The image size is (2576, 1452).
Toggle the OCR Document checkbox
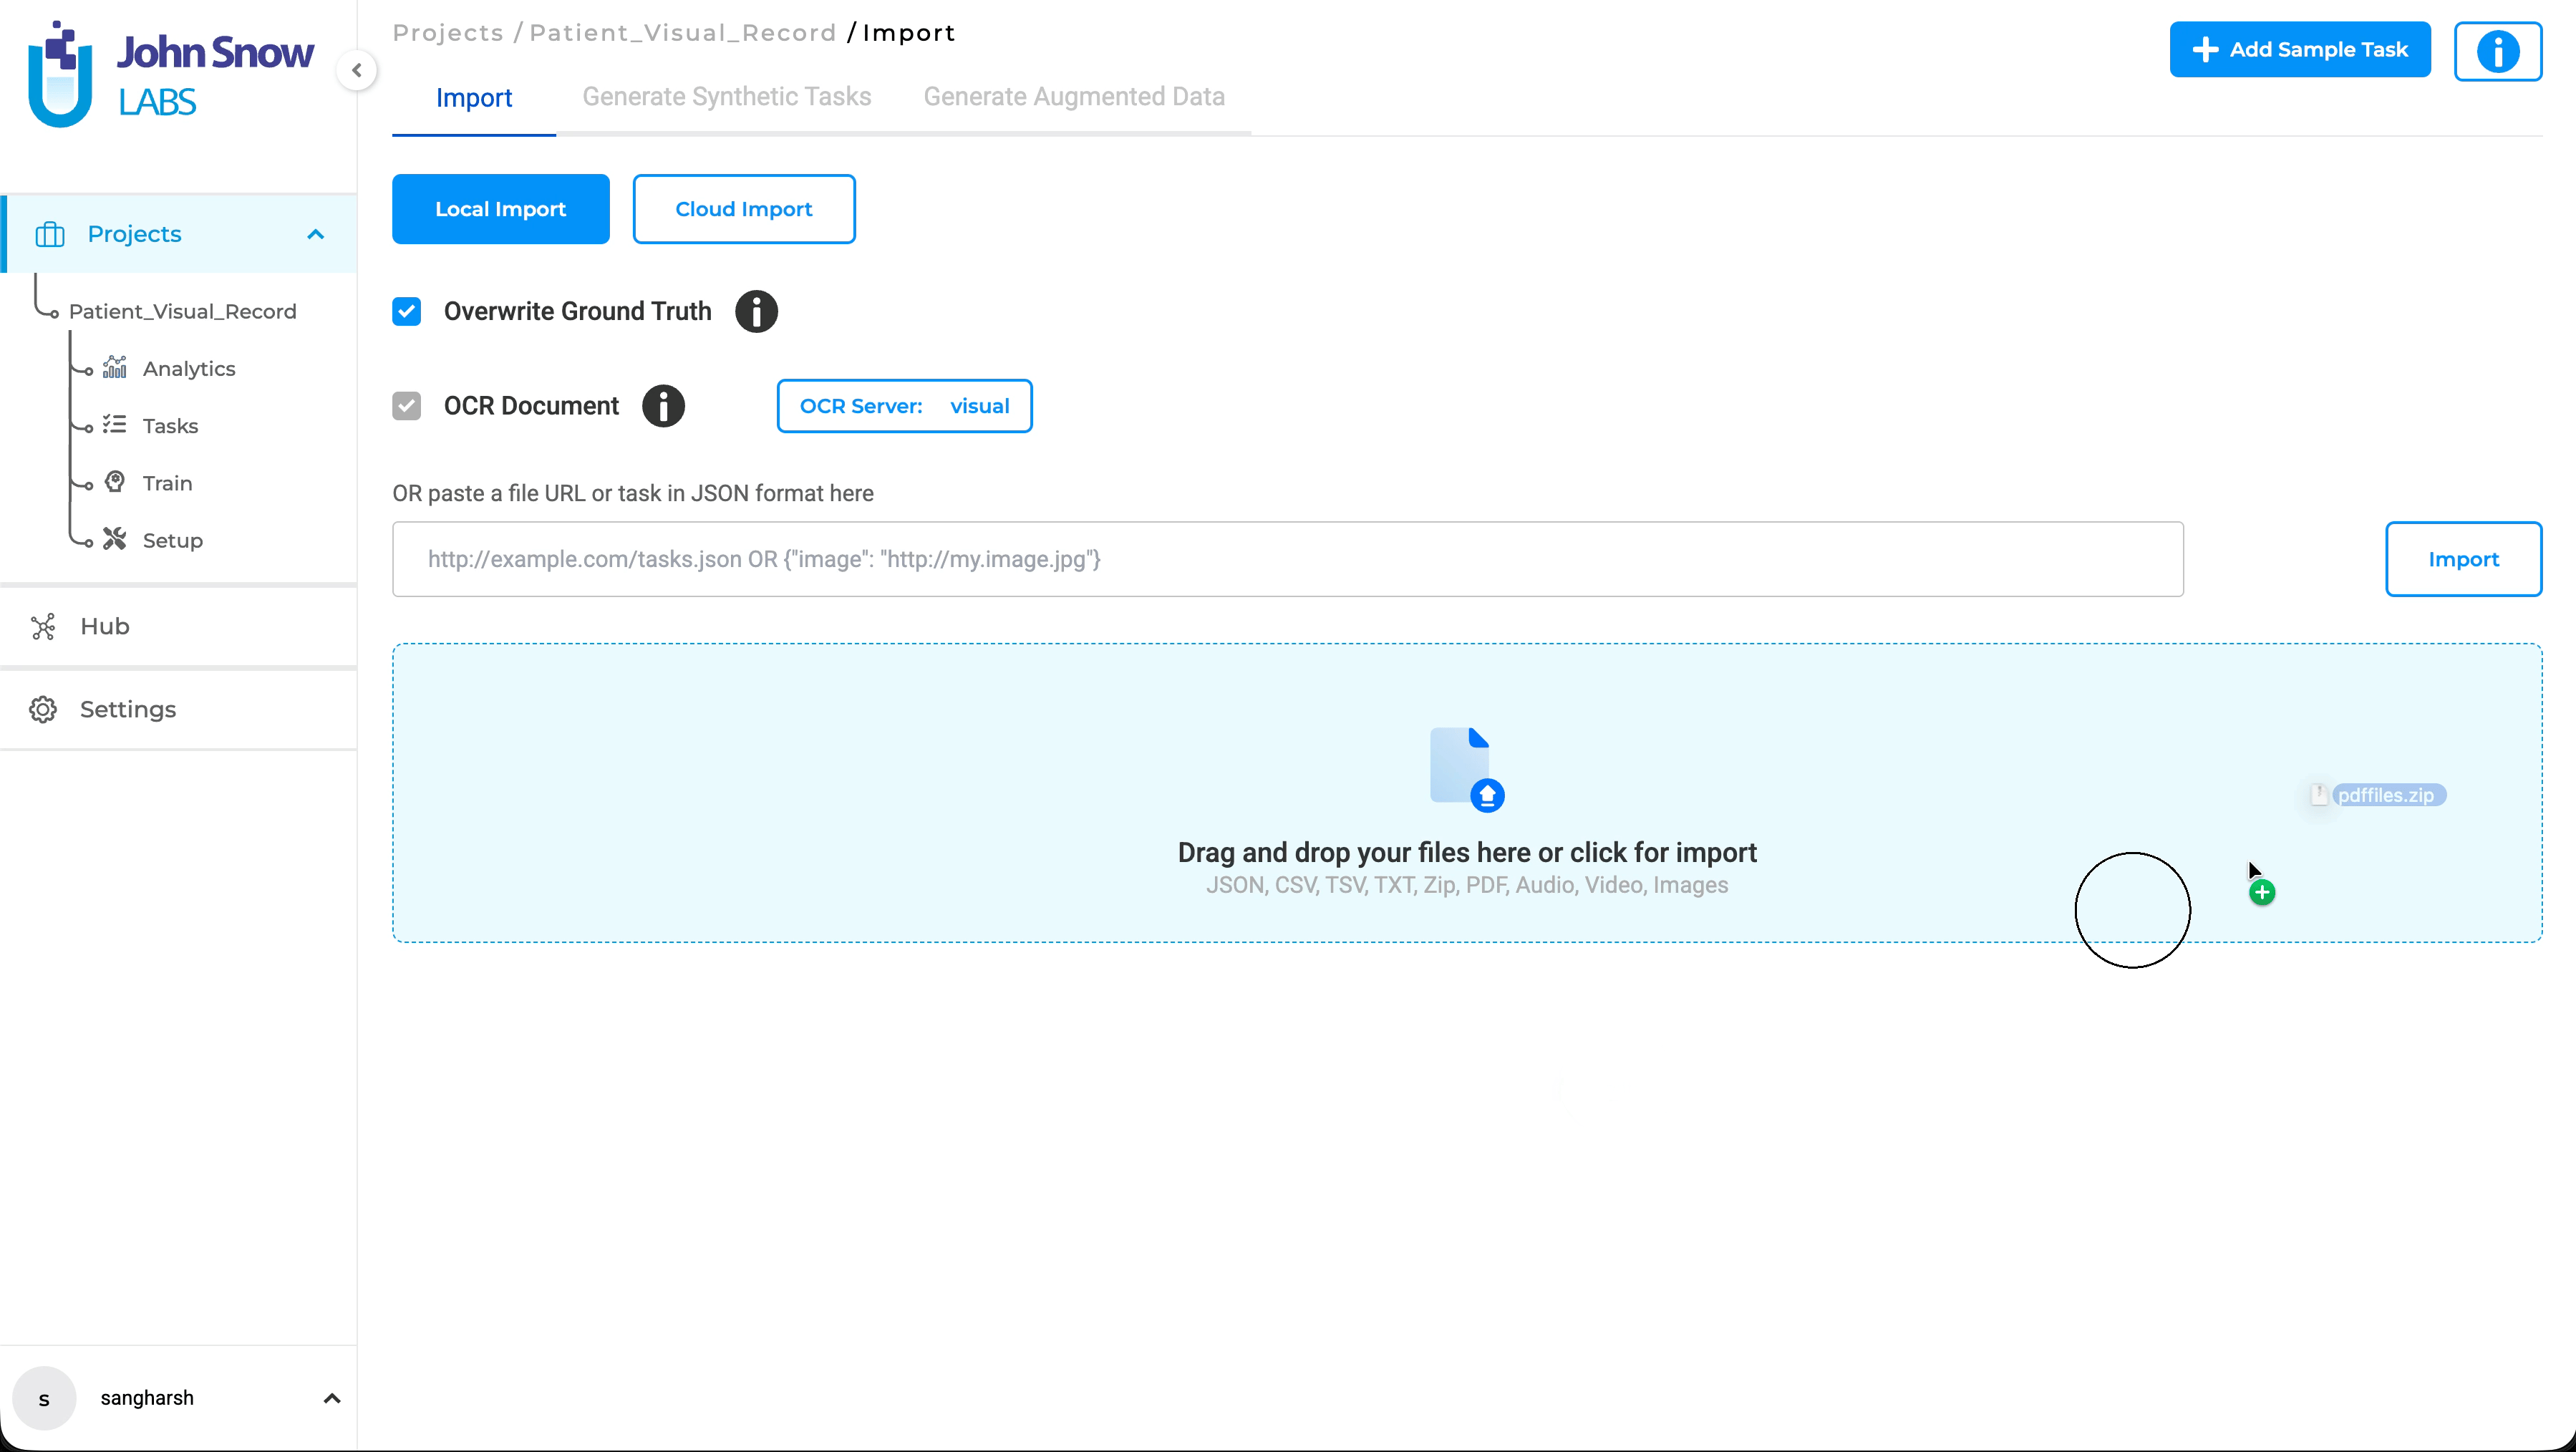tap(406, 406)
